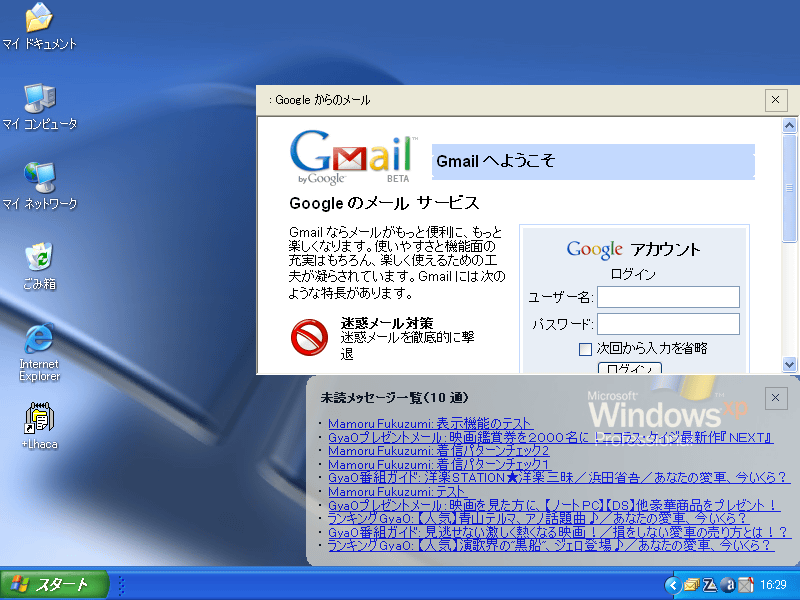This screenshot has height=600, width=800.
Task: Click the 'Google アカウント' login box title
Action: click(x=633, y=249)
